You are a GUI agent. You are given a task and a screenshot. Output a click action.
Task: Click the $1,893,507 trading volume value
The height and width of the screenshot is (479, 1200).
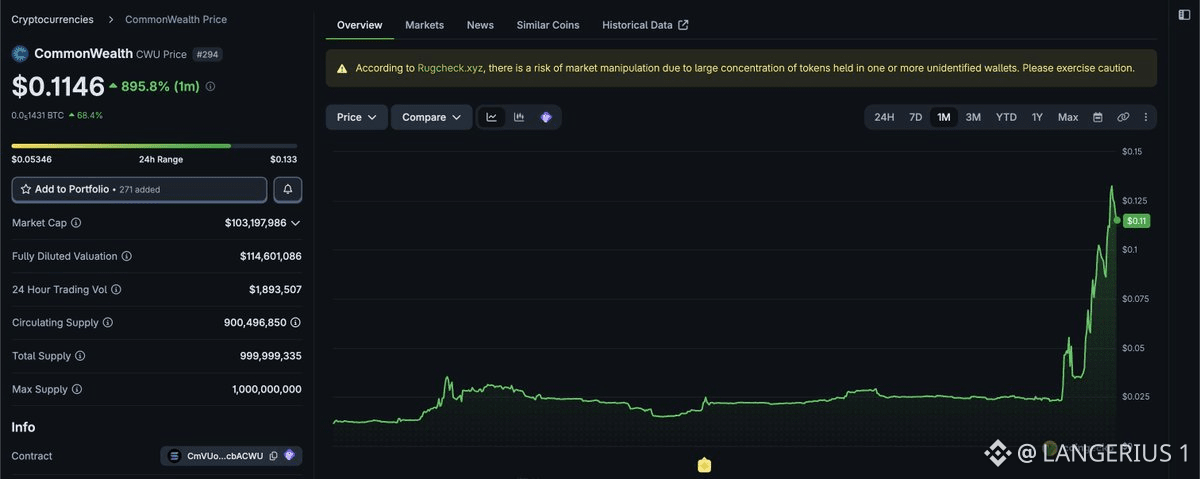[275, 289]
